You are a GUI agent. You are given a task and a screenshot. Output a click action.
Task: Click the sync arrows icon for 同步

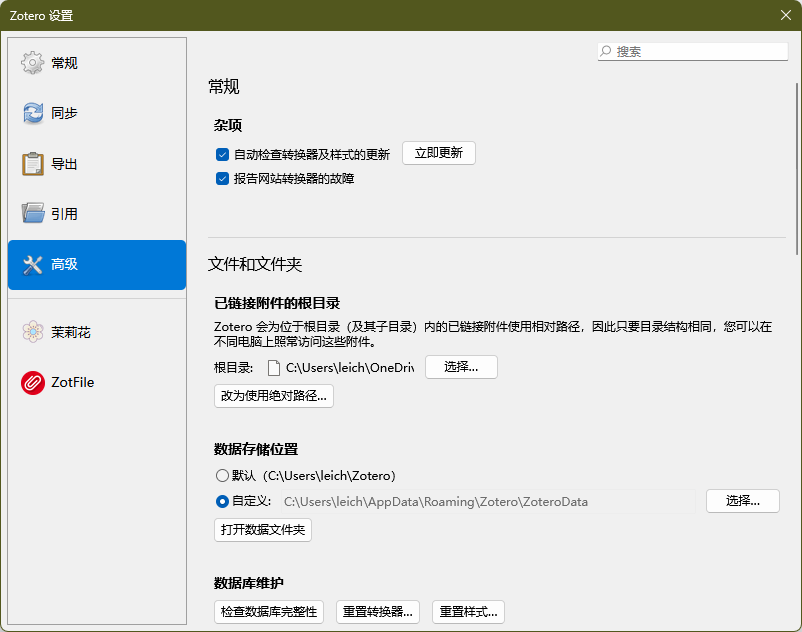(x=33, y=113)
